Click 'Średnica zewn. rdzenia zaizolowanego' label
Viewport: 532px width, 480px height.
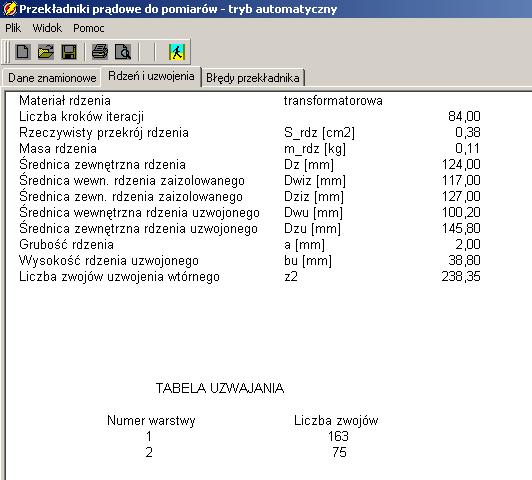click(131, 196)
